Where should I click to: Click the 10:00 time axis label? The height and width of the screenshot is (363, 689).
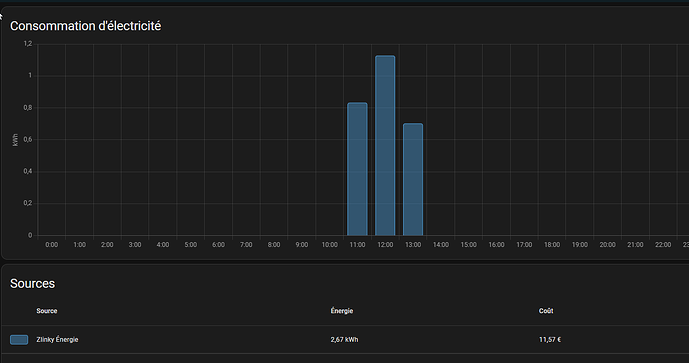(x=330, y=245)
